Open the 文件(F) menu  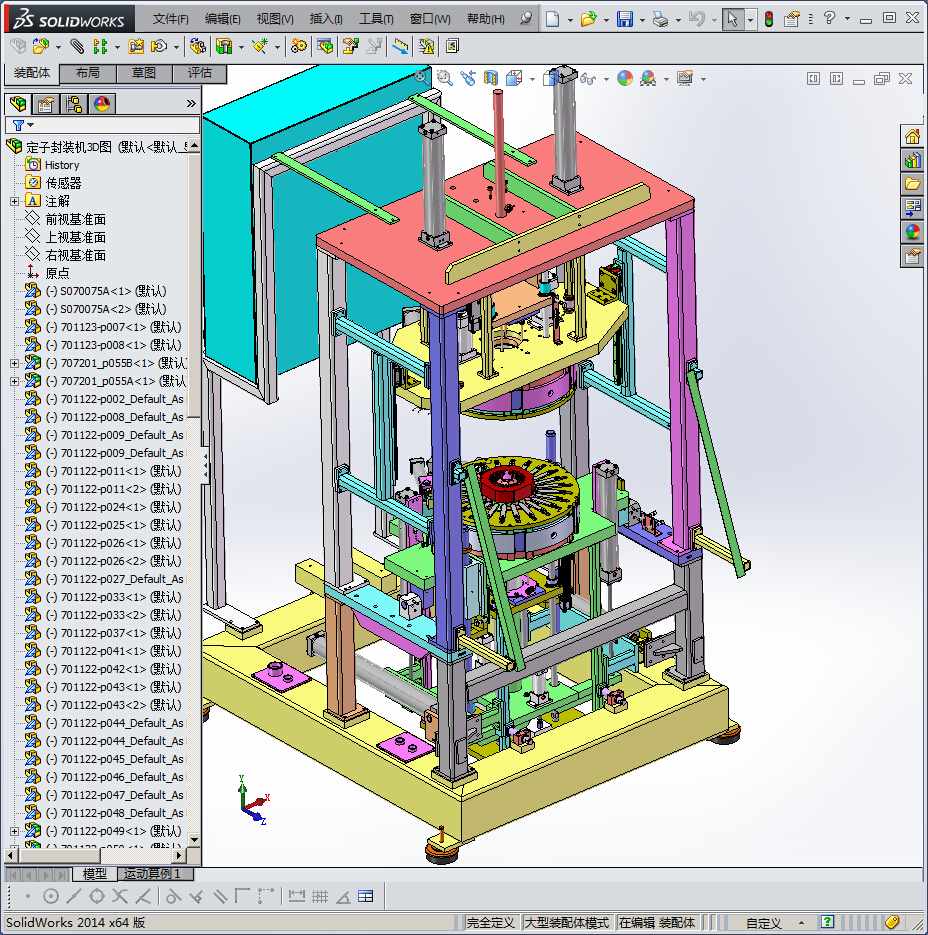click(x=171, y=19)
